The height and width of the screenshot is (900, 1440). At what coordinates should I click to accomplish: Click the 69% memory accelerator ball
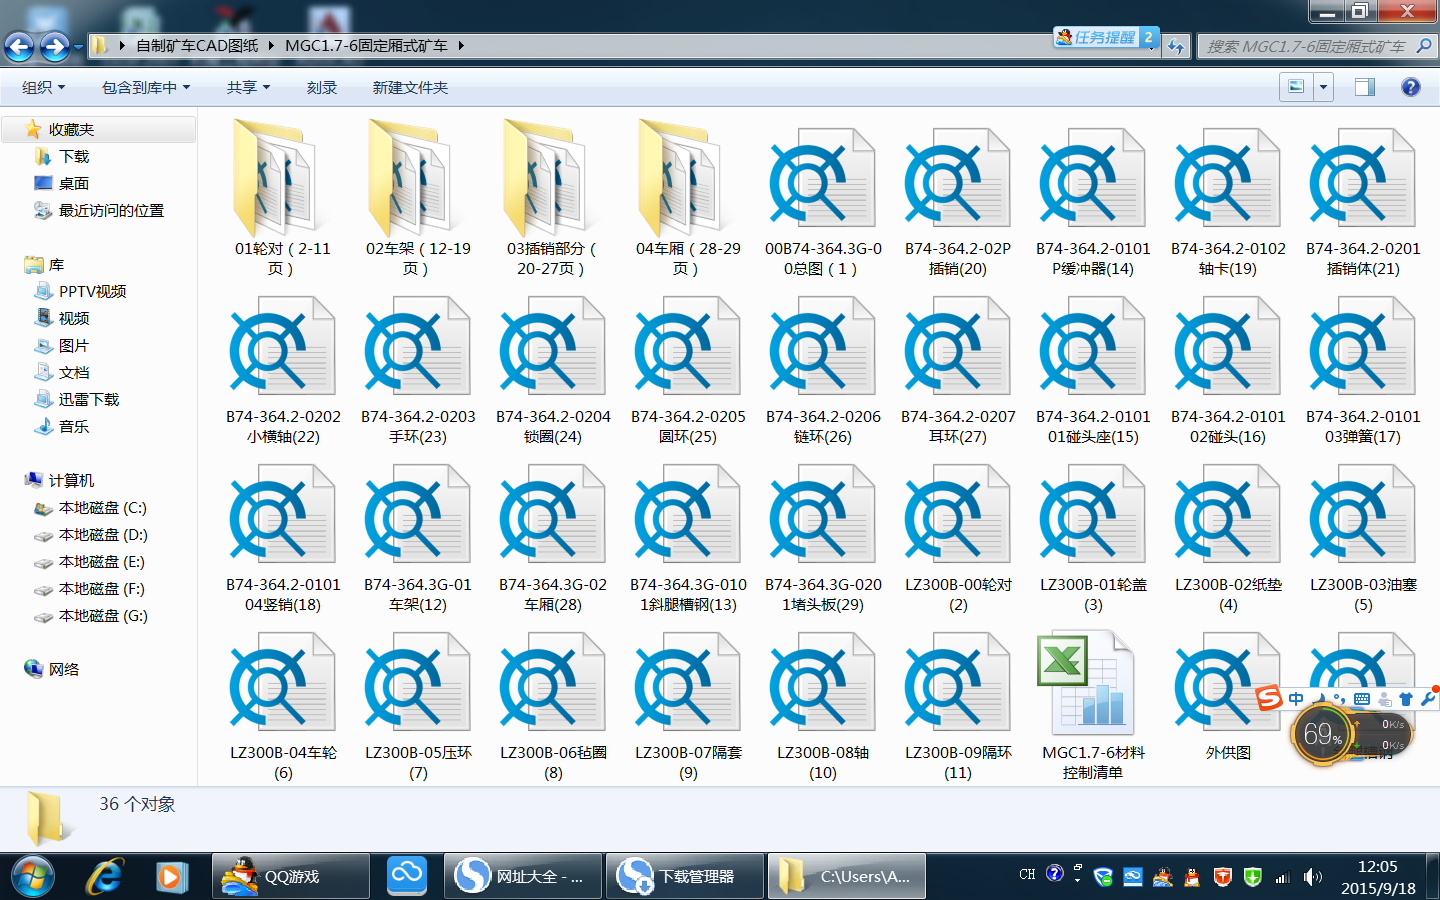point(1323,735)
